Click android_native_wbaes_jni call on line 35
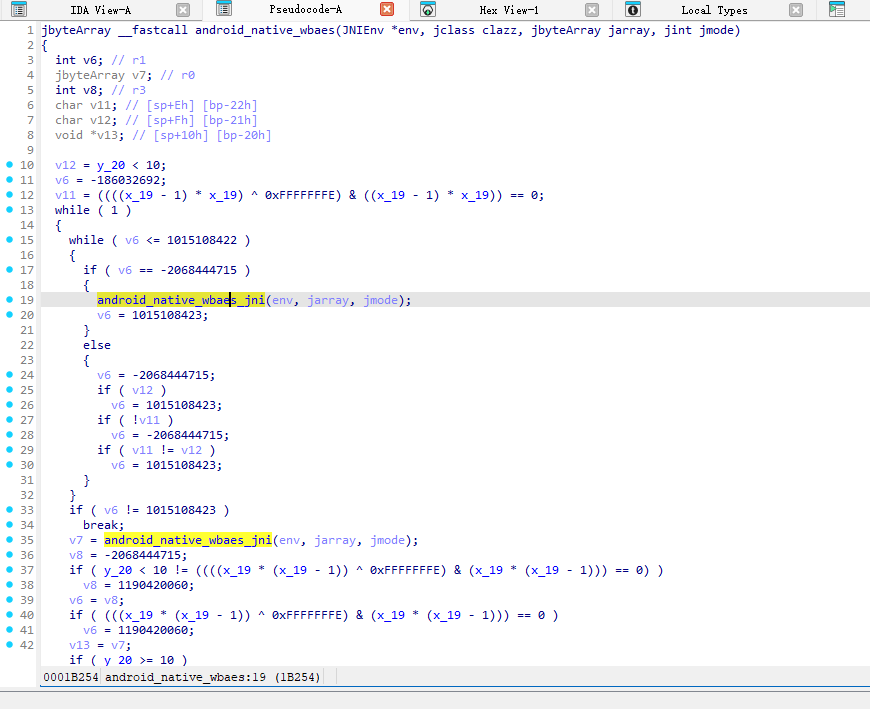 click(x=188, y=540)
